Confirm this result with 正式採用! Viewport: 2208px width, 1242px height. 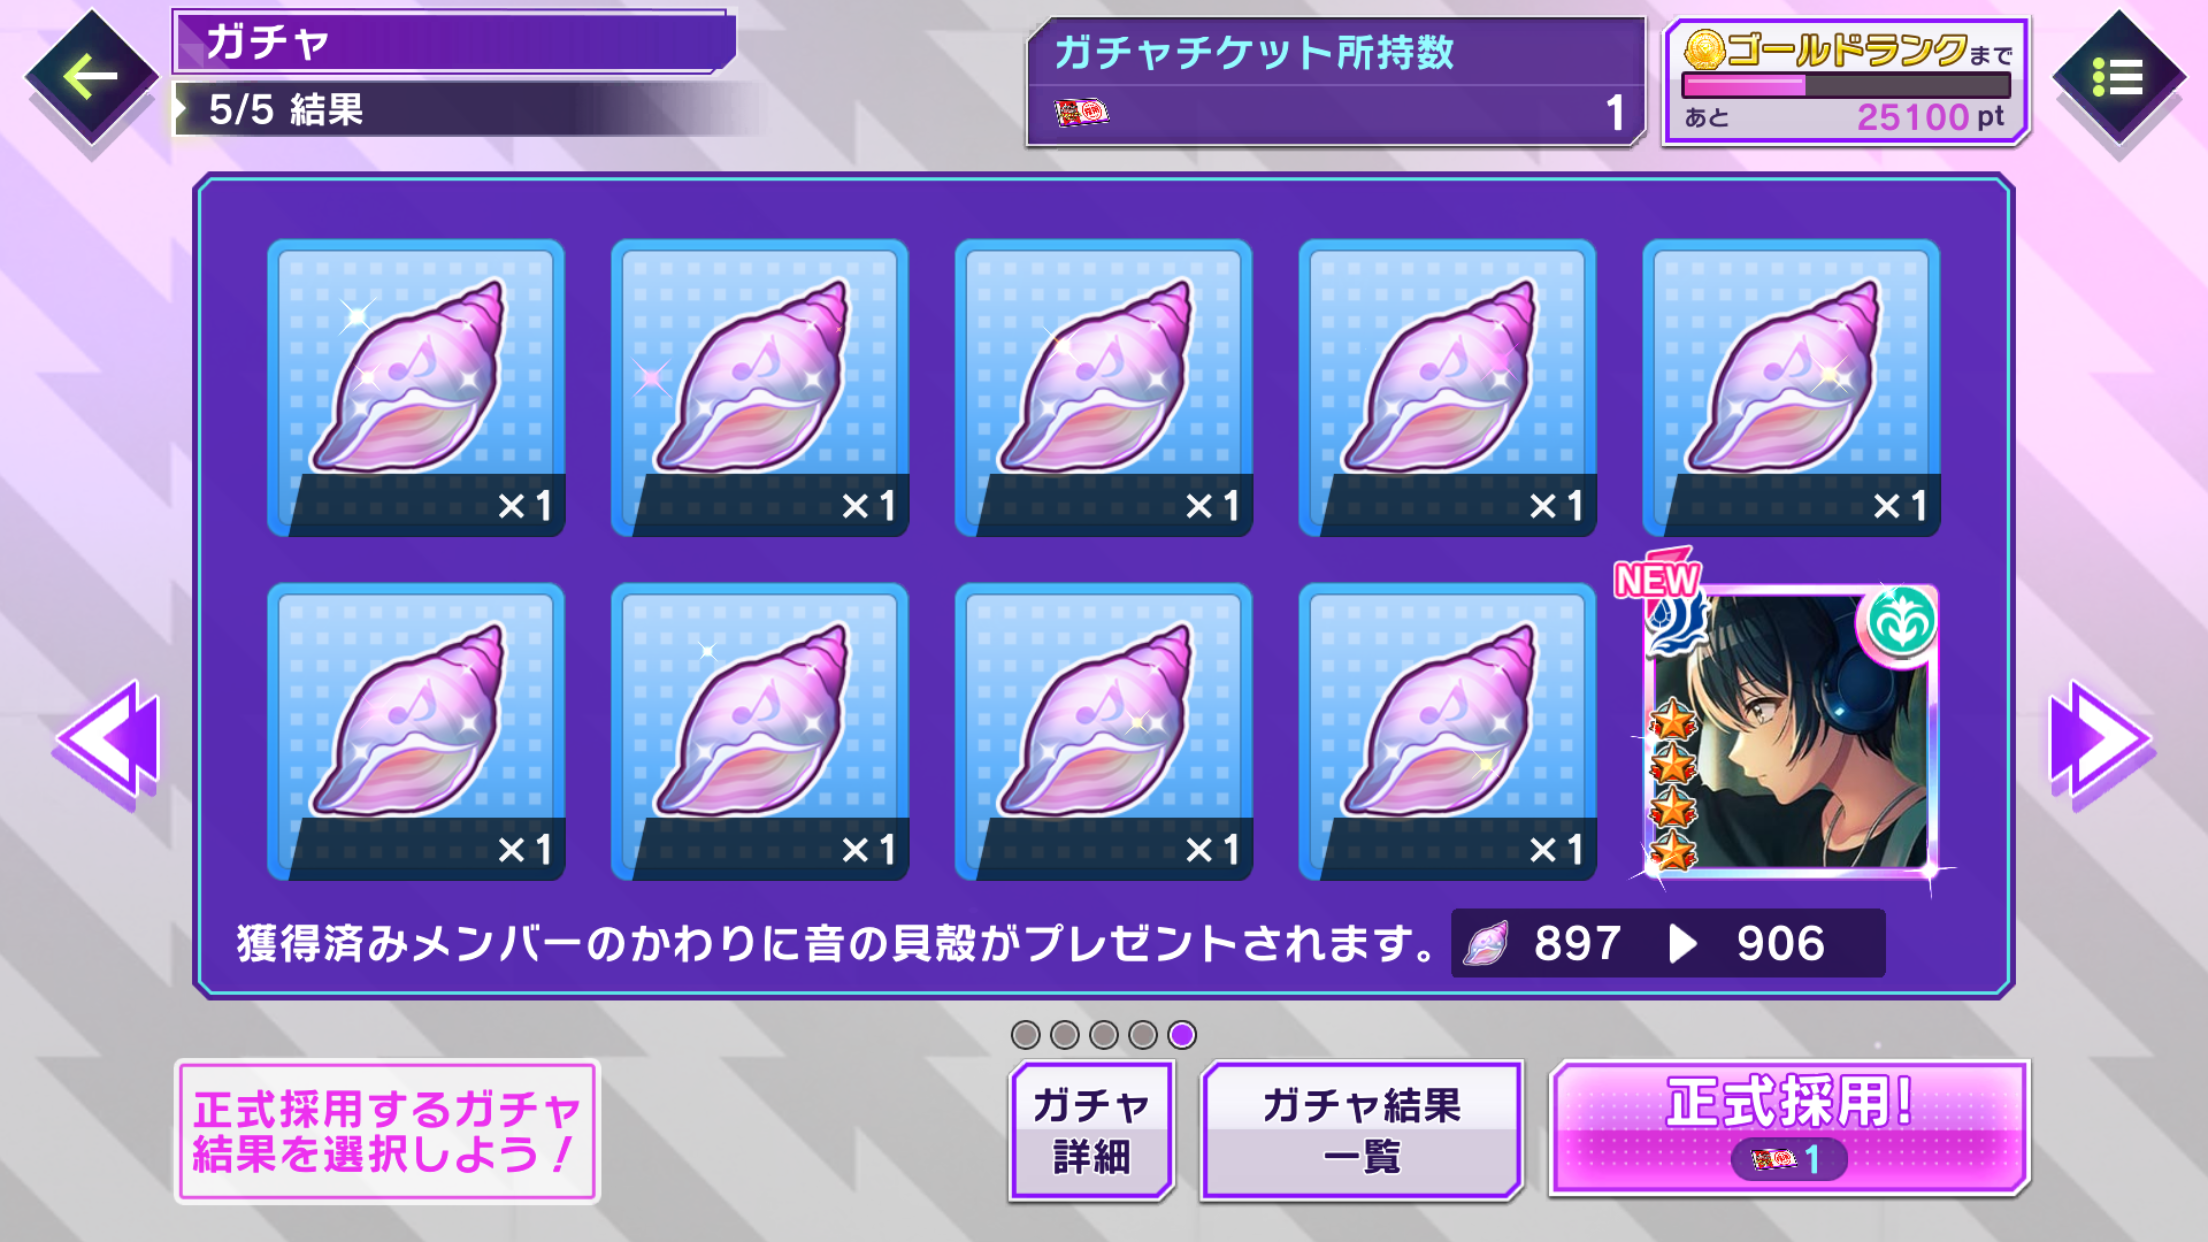(x=1789, y=1128)
